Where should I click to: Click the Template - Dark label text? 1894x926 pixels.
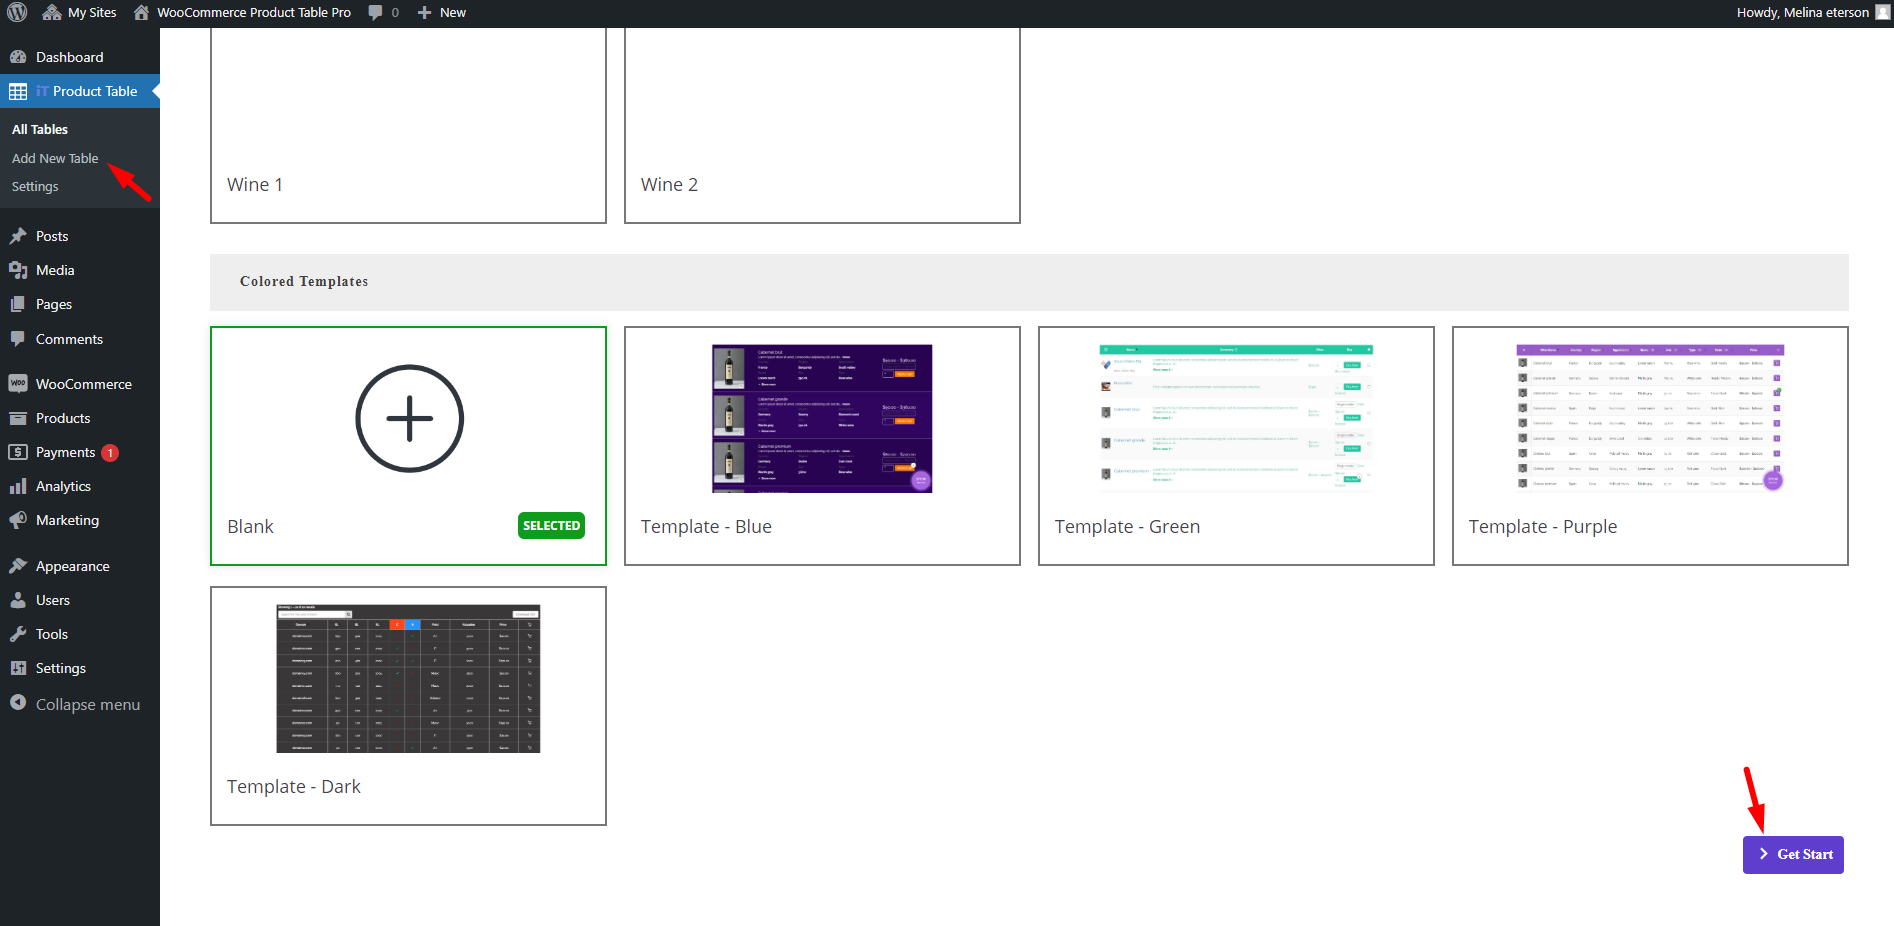coord(294,787)
